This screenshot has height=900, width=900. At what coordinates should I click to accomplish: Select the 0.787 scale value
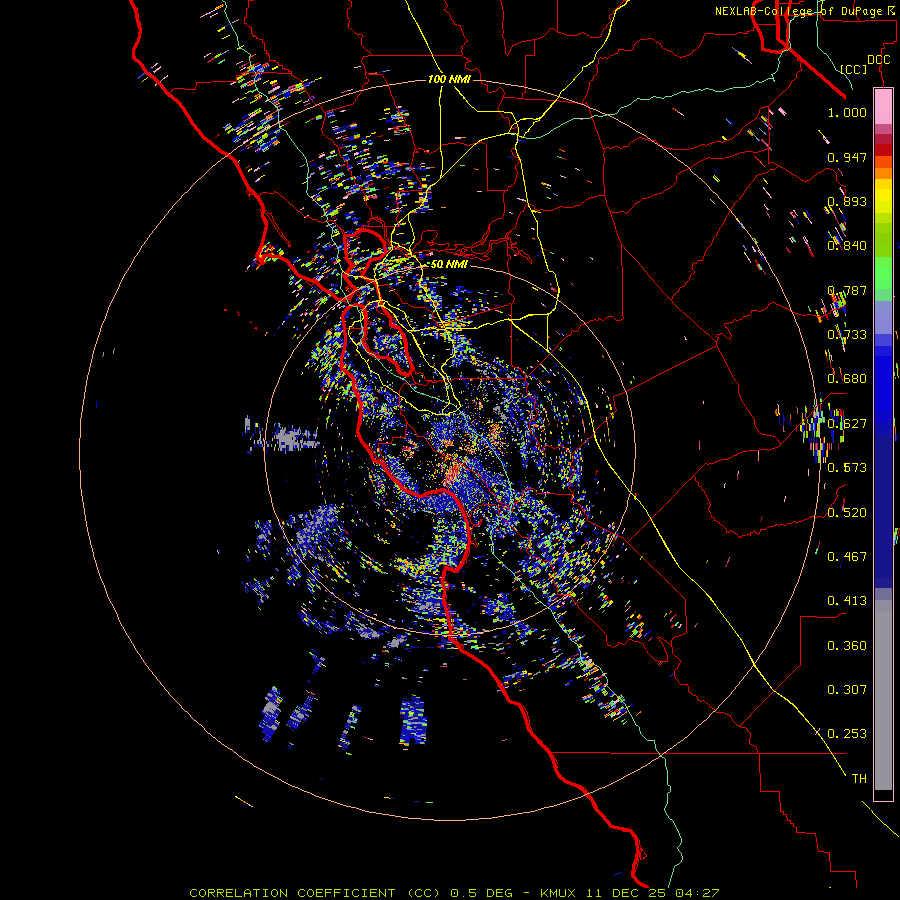pyautogui.click(x=847, y=290)
